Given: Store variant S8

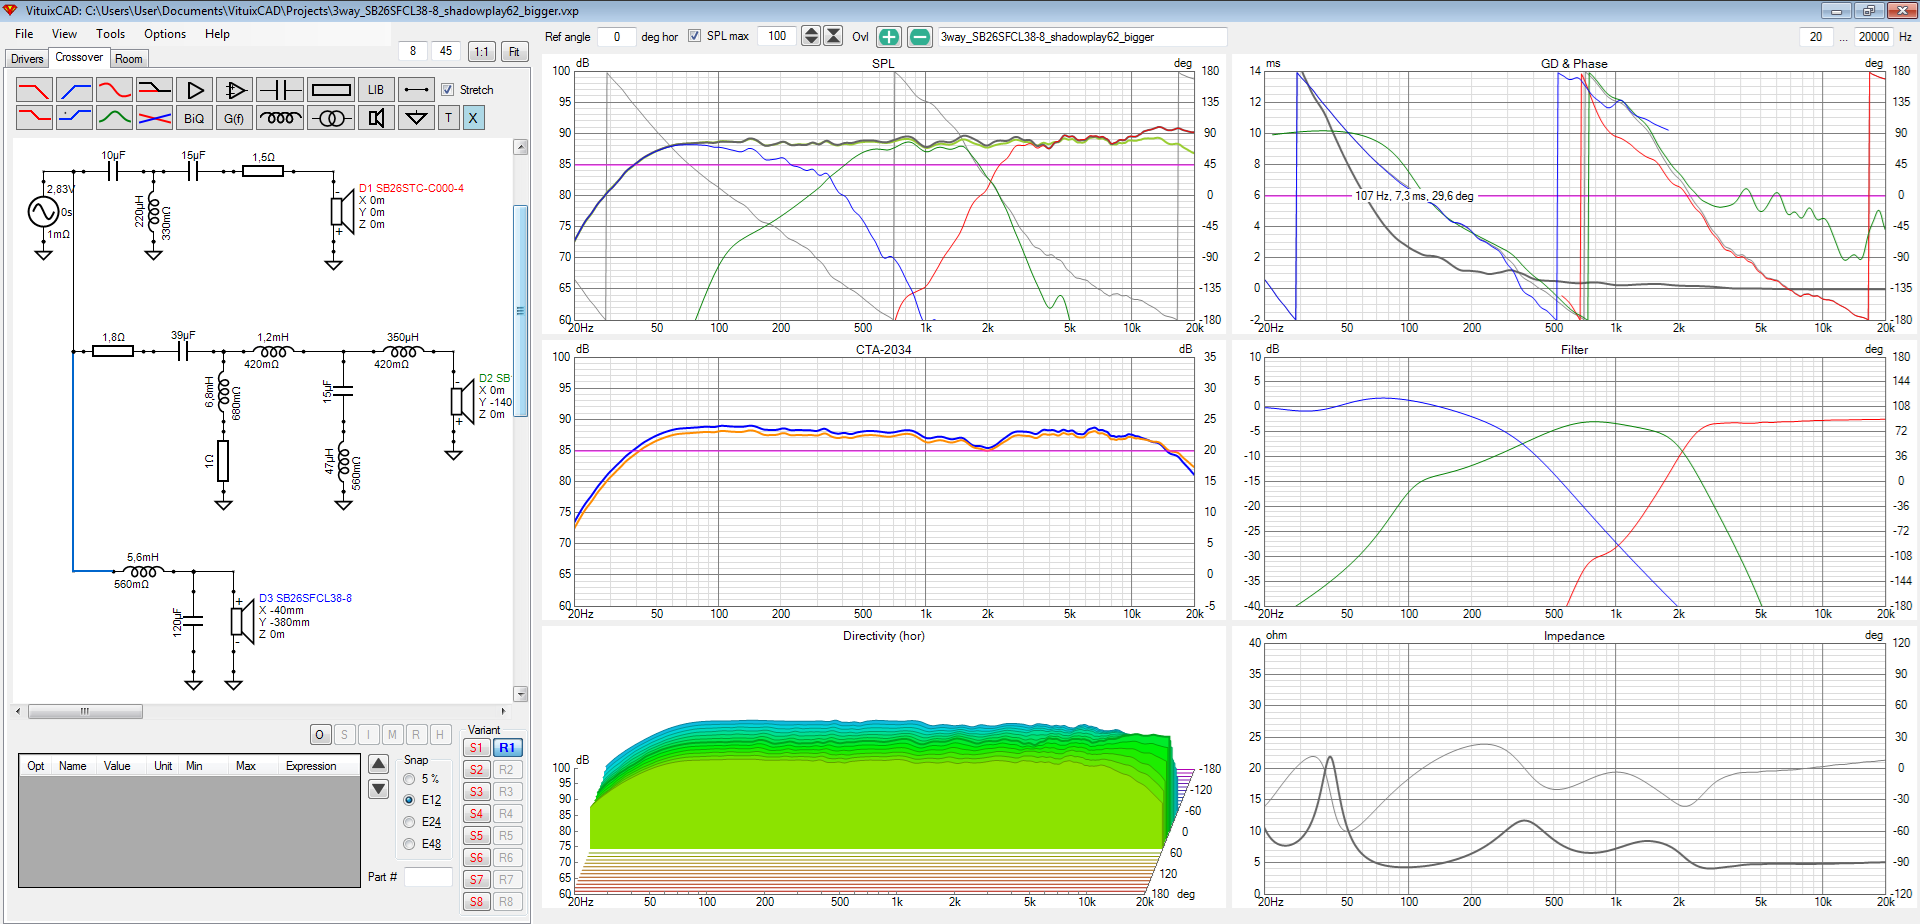Looking at the screenshot, I should click(x=477, y=902).
